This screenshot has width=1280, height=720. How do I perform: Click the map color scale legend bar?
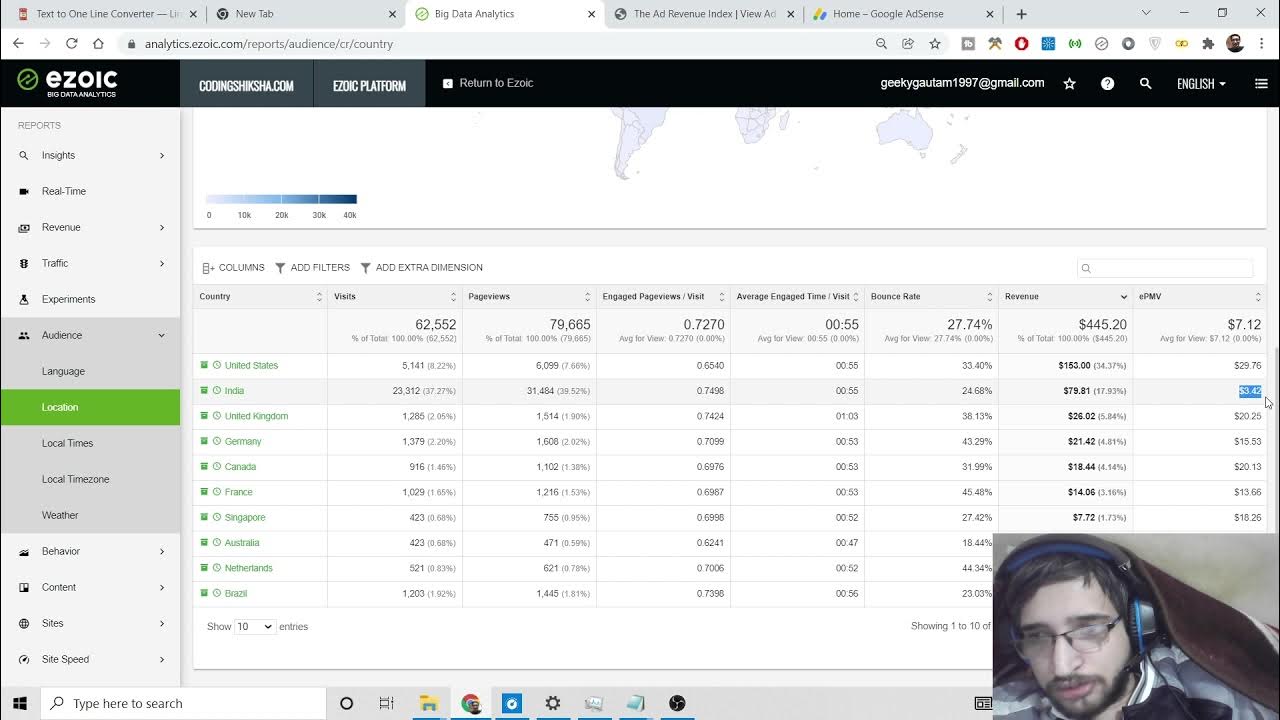[x=281, y=199]
